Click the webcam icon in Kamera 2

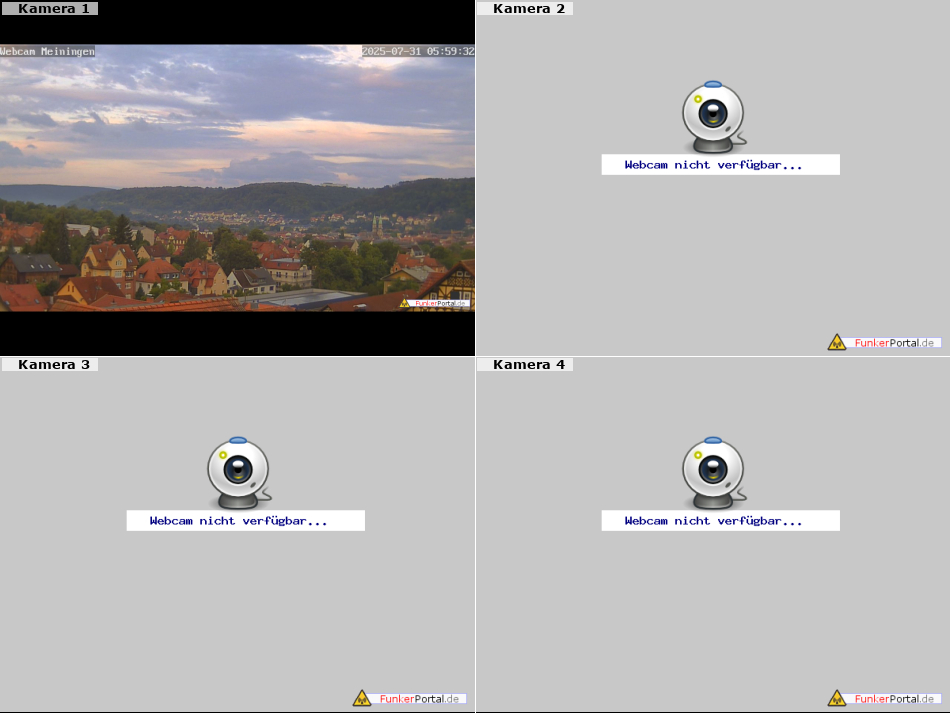pos(714,117)
